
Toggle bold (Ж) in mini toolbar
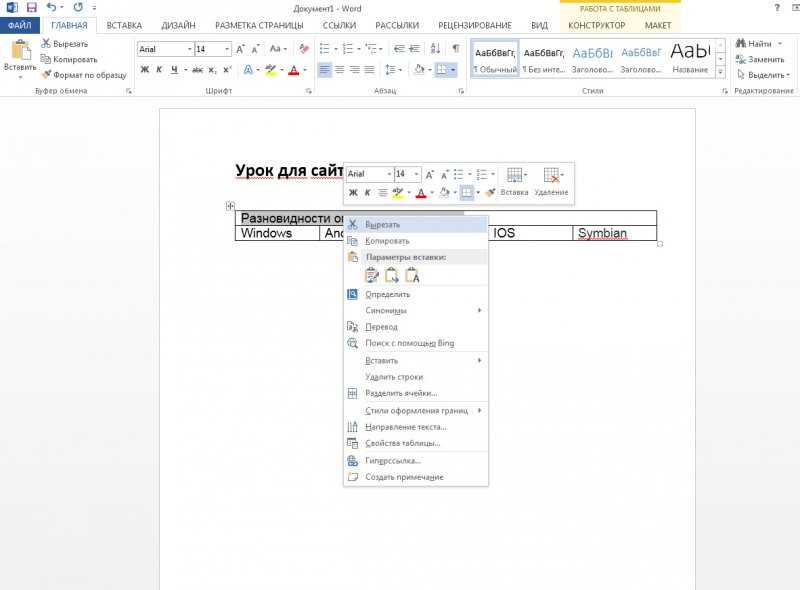353,192
